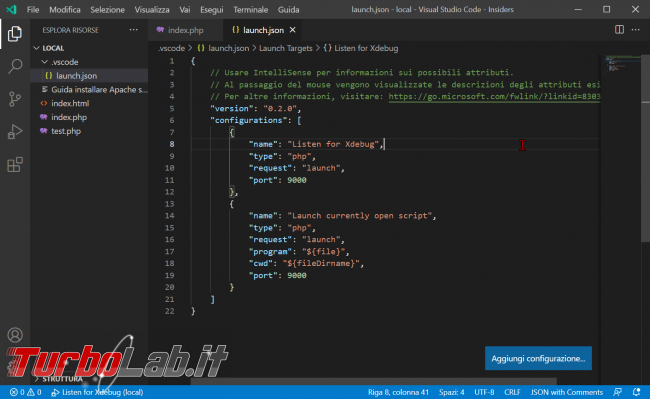Screen dimensions: 650x399
Task: Switch to the index.php tab
Action: [186, 30]
